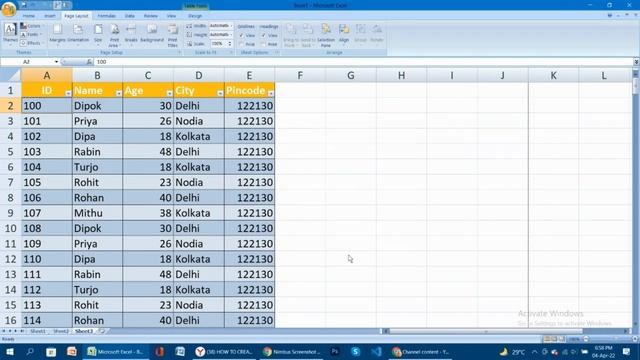Screen dimensions: 640x360
Task: Open the Age column filter dropdown
Action: click(169, 93)
